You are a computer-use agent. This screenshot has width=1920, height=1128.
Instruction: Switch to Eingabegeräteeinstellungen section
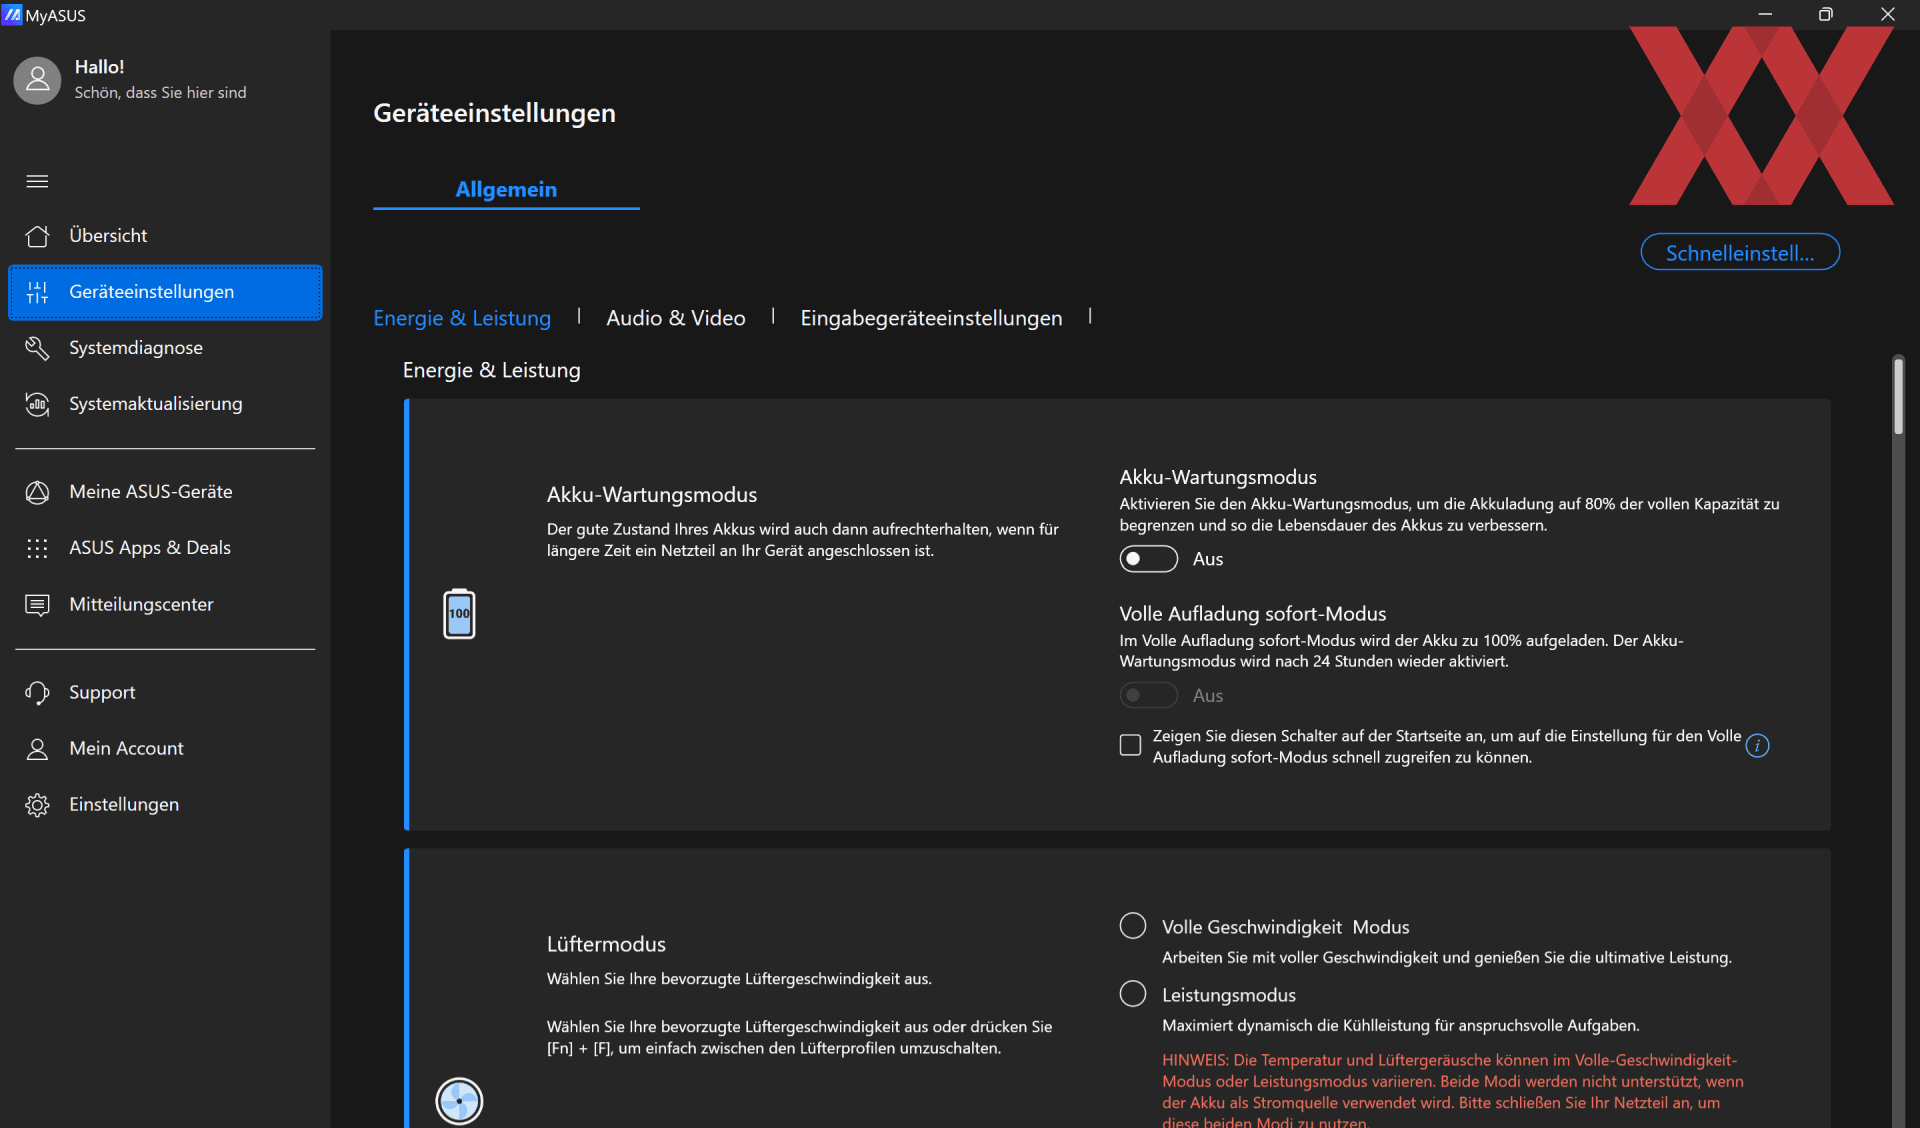(x=931, y=318)
